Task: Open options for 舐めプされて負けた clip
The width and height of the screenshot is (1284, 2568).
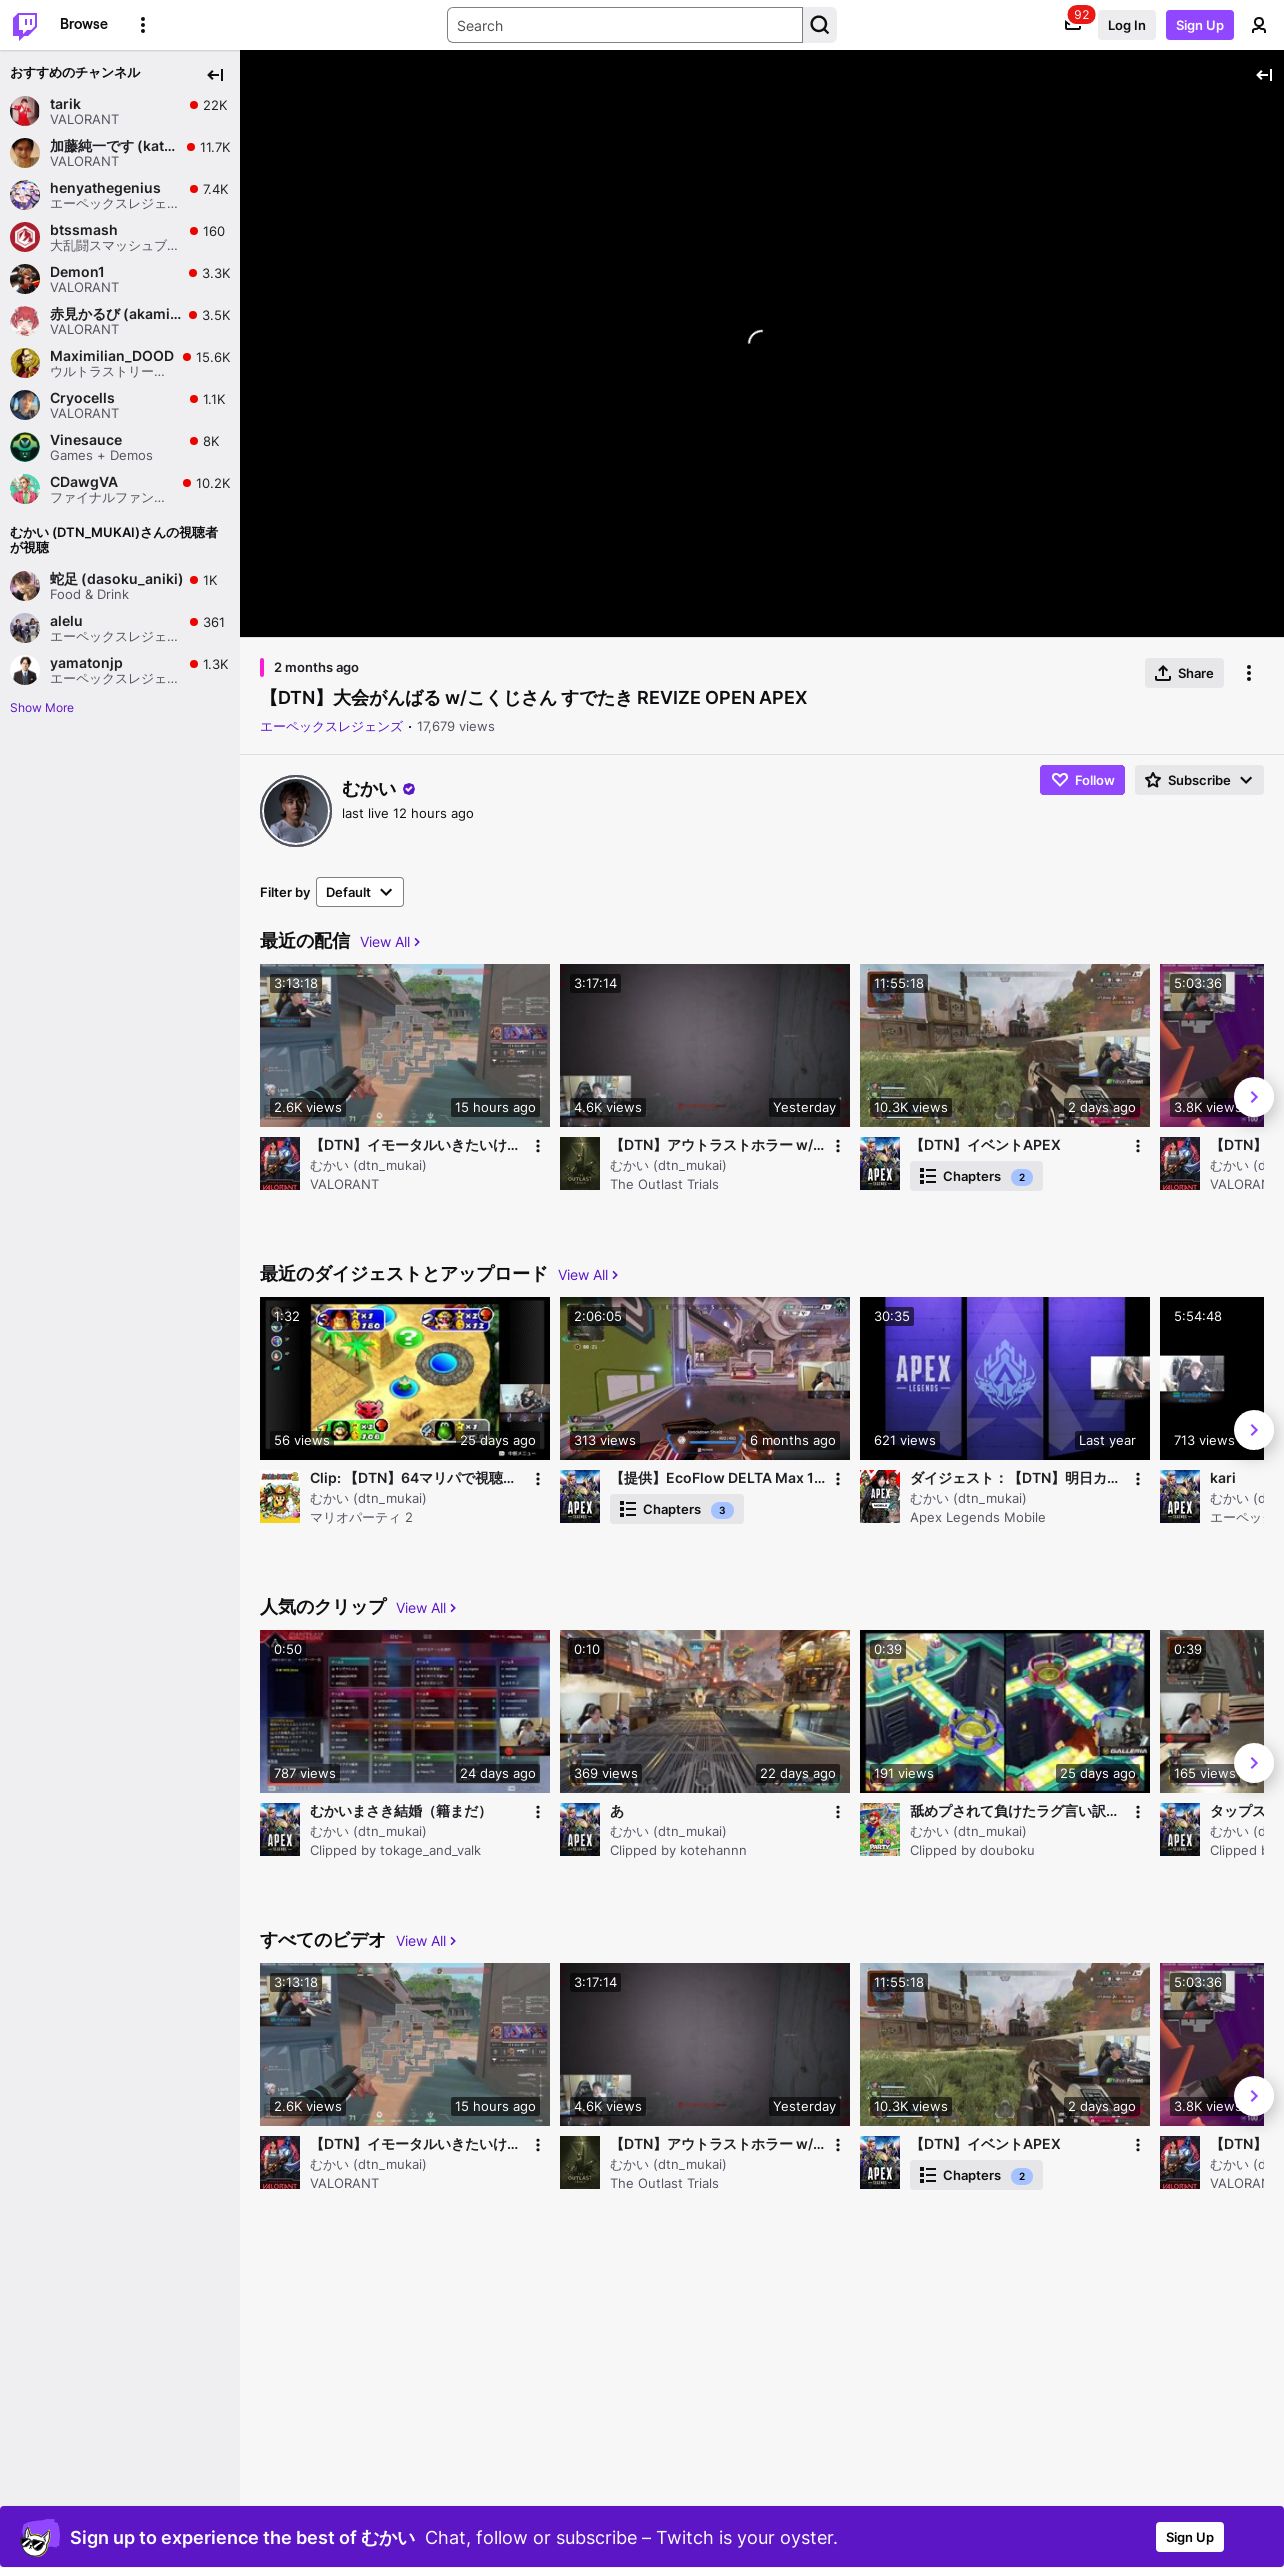Action: (x=1138, y=1812)
